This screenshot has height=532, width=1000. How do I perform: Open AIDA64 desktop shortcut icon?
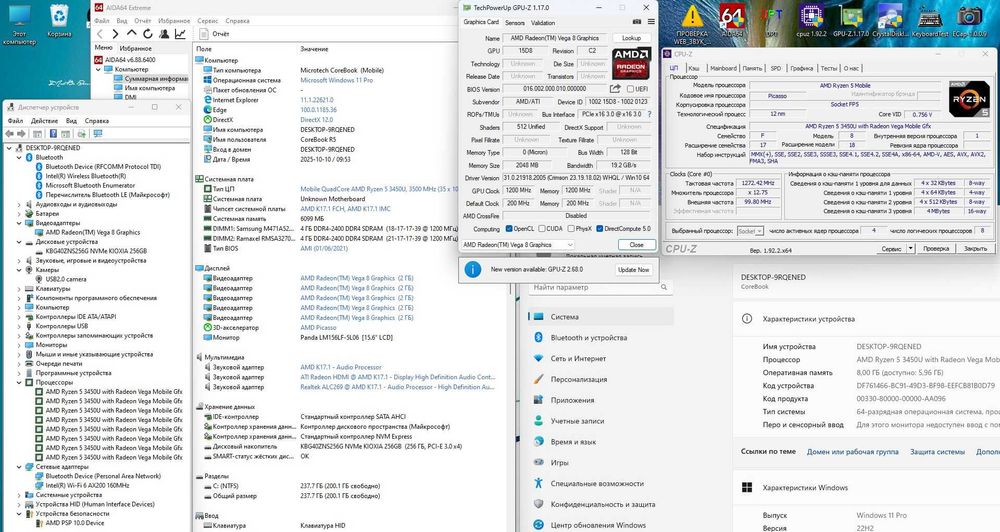[732, 20]
